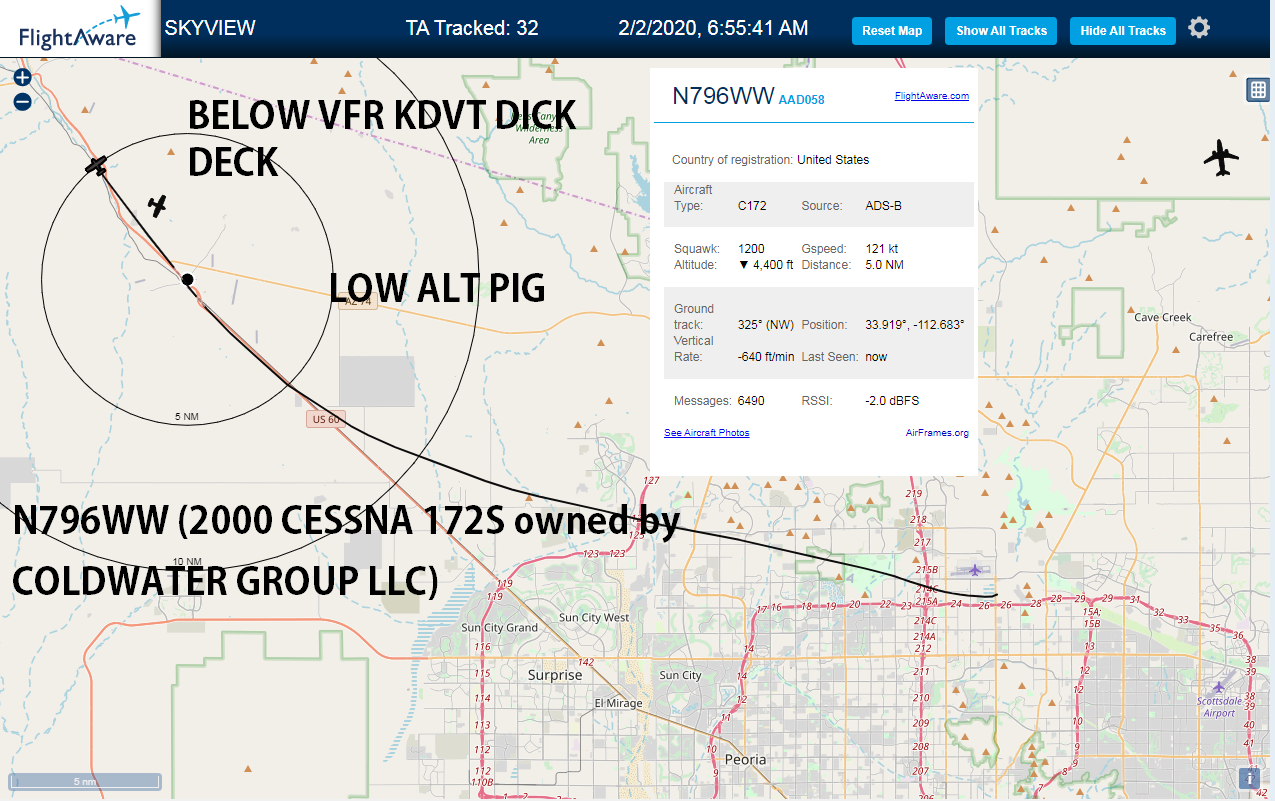This screenshot has height=801, width=1275.
Task: Click the 5 NM range ring label
Action: [186, 416]
